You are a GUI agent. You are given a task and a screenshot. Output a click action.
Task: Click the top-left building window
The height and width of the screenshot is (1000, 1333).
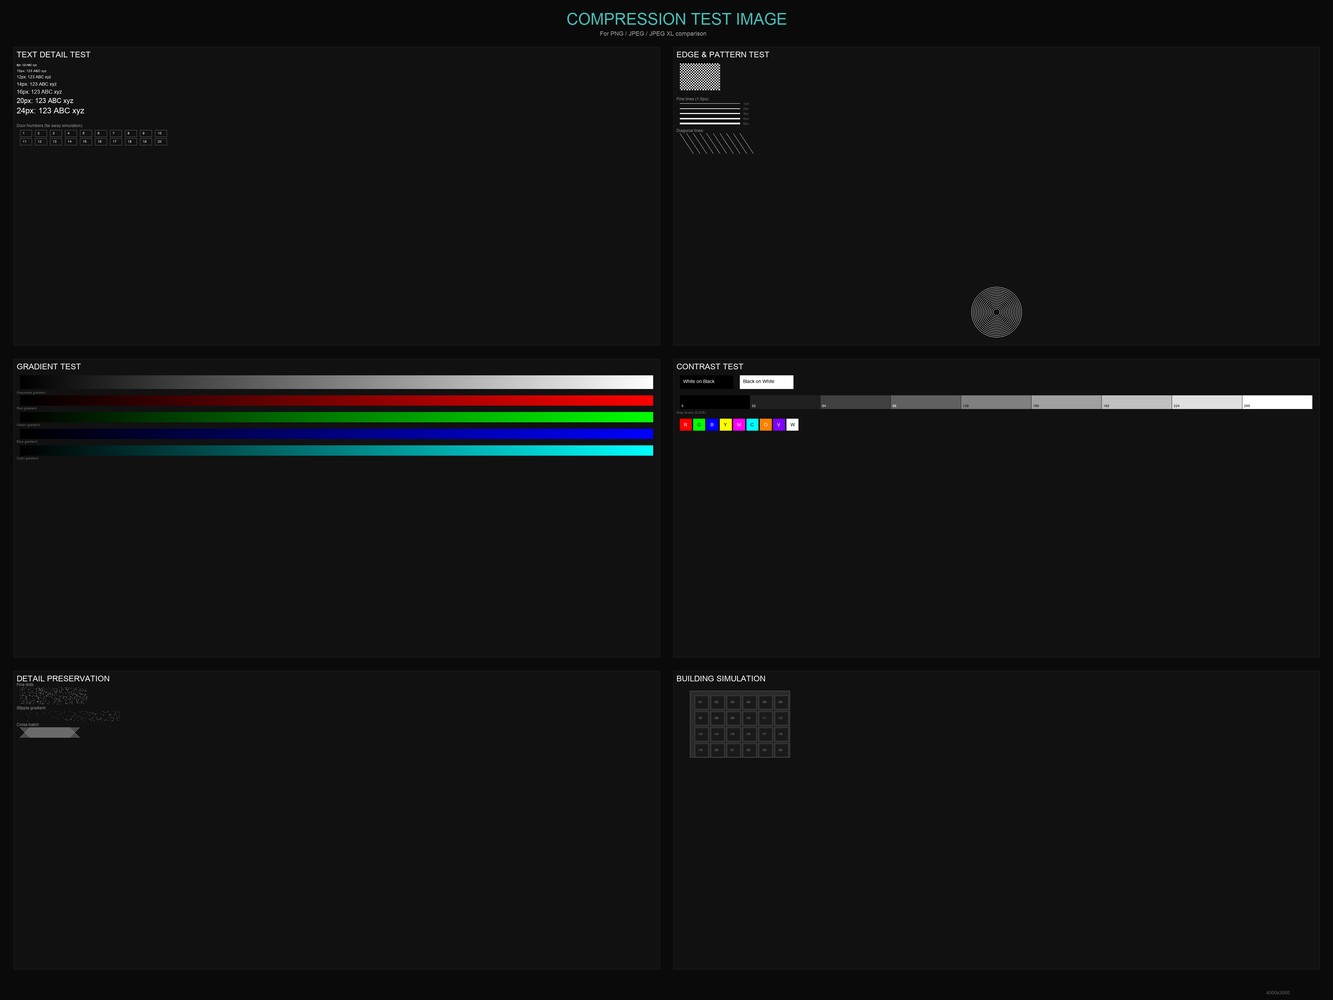[701, 702]
